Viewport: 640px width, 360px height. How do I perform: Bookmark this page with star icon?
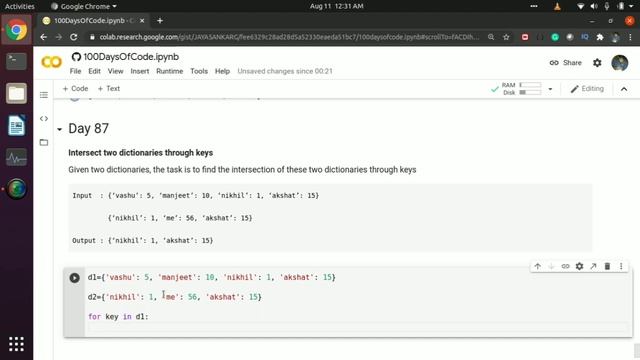click(x=506, y=37)
